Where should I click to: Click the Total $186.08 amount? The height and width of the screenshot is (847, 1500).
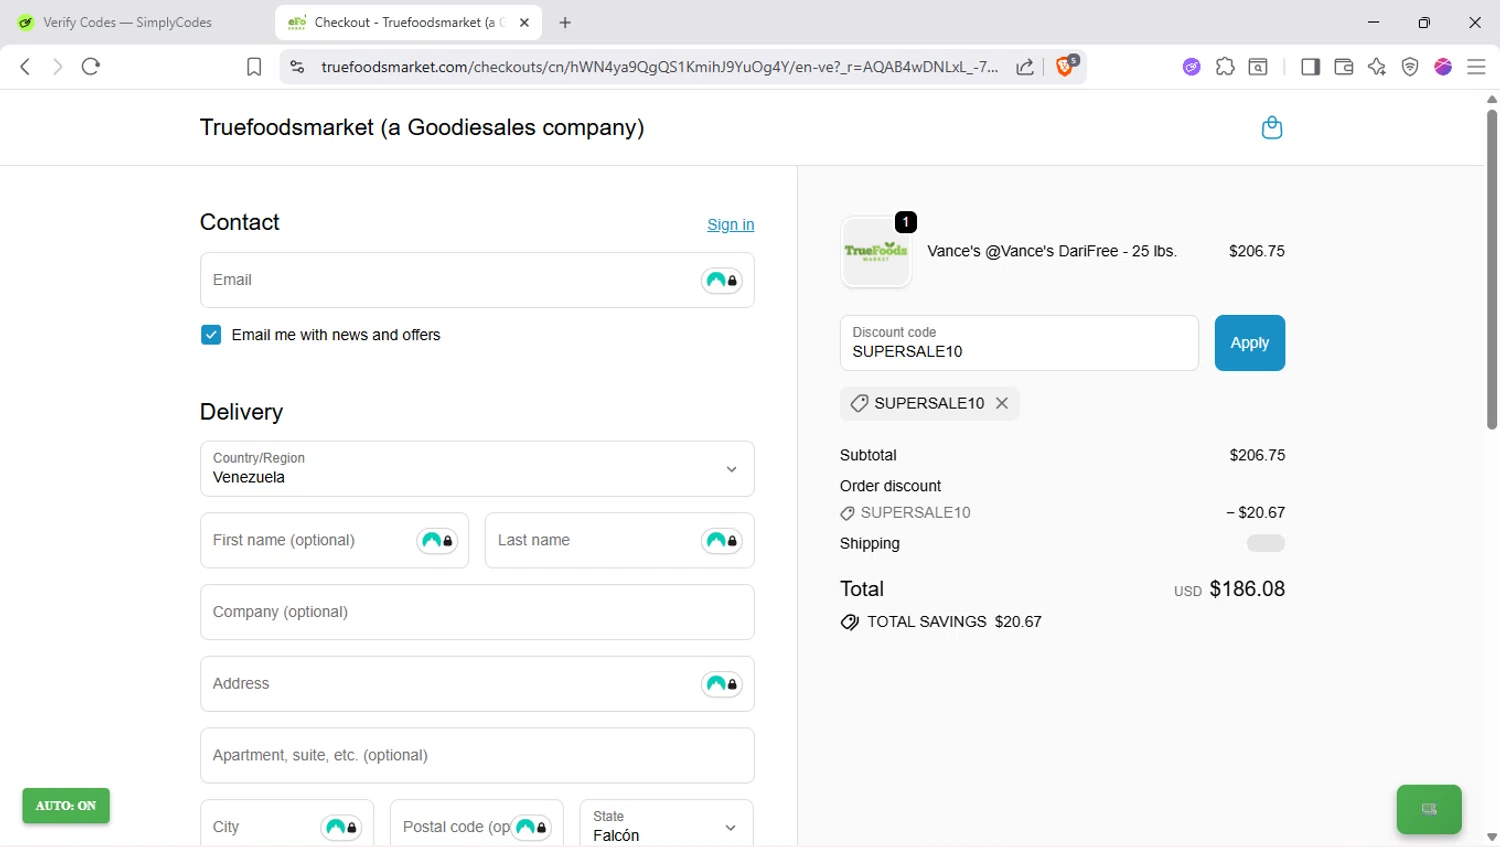tap(1247, 589)
